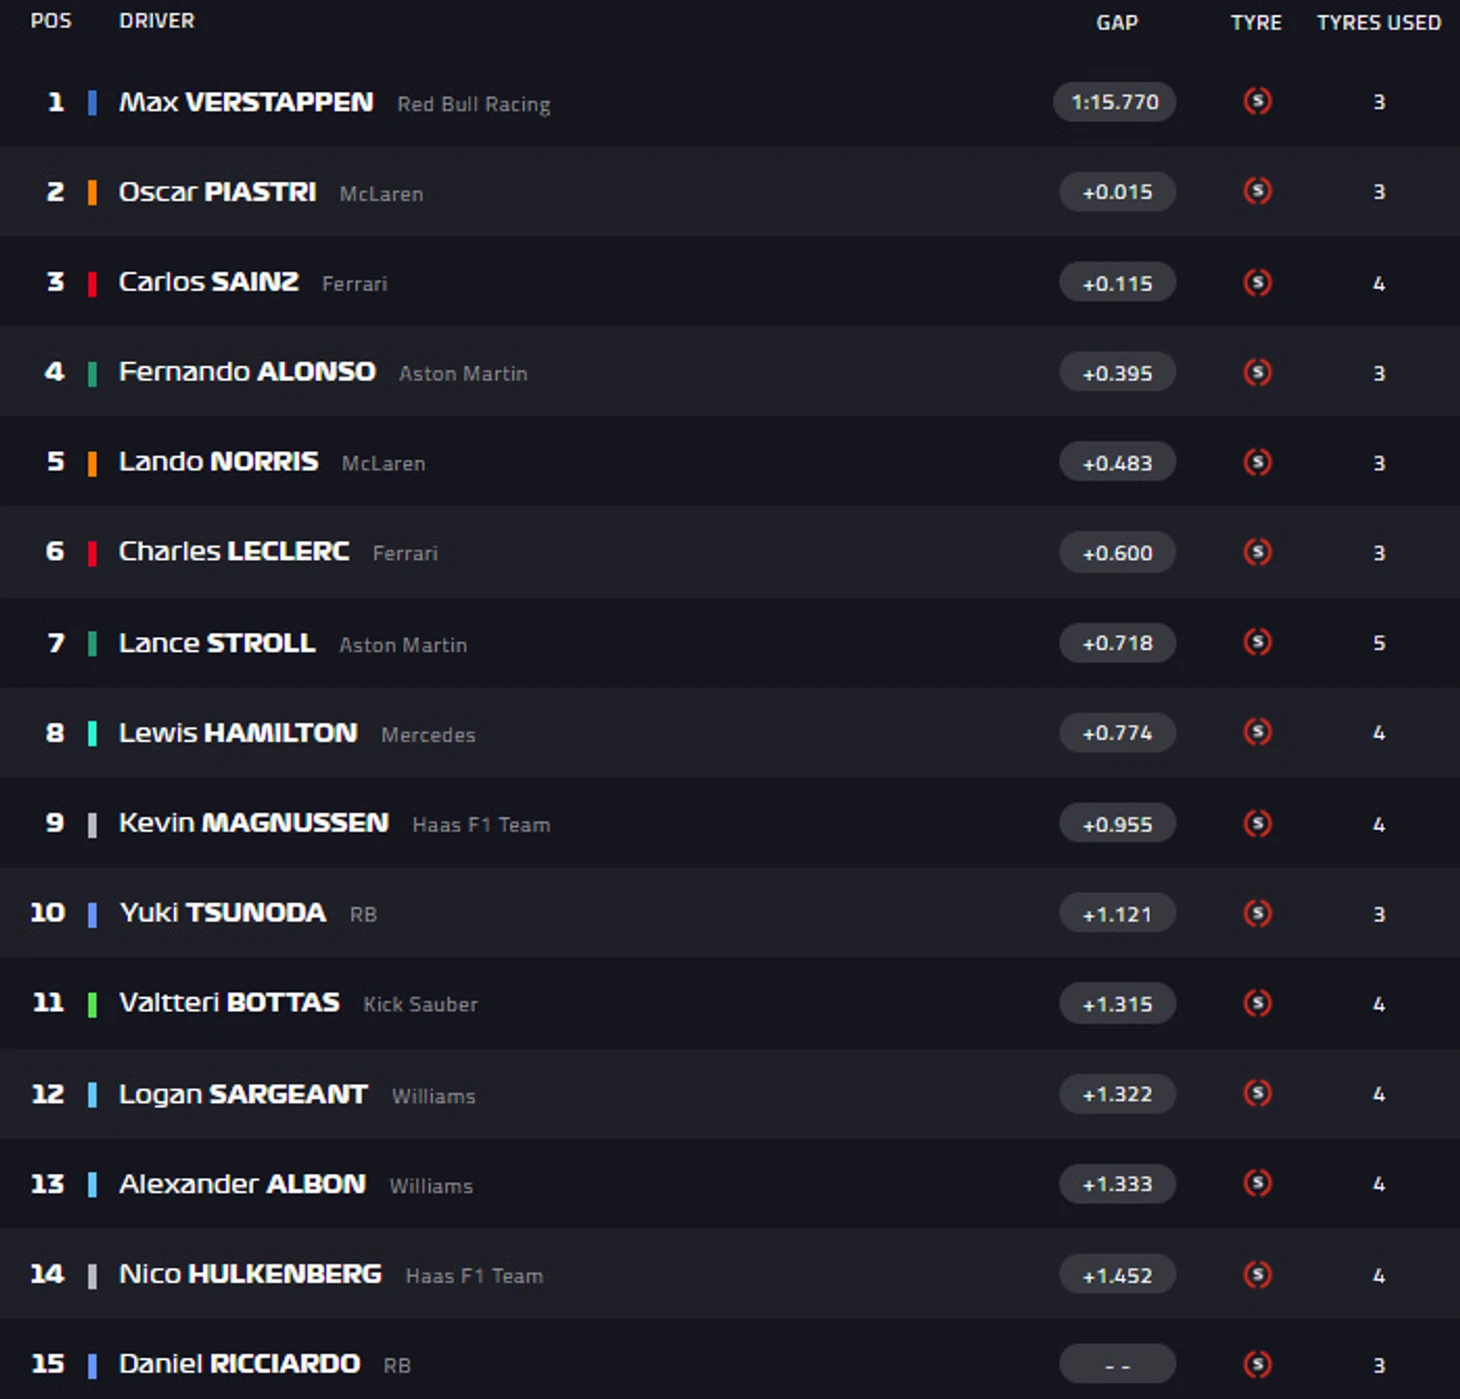Click soft tyre icon in Verstappen's row

(x=1257, y=101)
